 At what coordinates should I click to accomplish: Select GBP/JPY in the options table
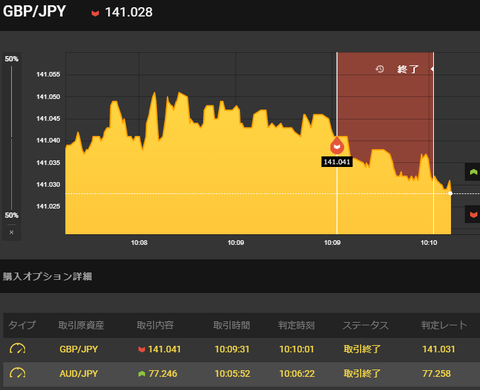[79, 349]
